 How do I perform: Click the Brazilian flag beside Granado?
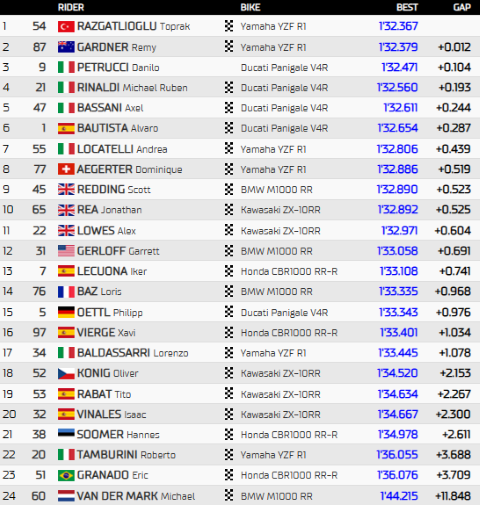click(66, 475)
